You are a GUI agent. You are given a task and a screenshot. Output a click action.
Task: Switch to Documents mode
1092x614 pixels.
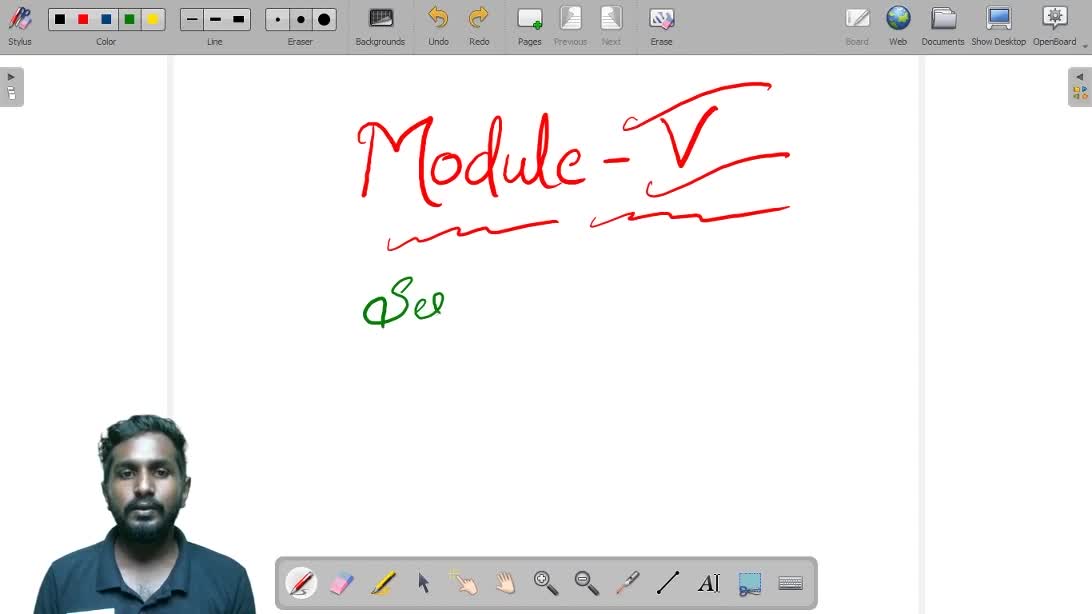click(x=942, y=25)
